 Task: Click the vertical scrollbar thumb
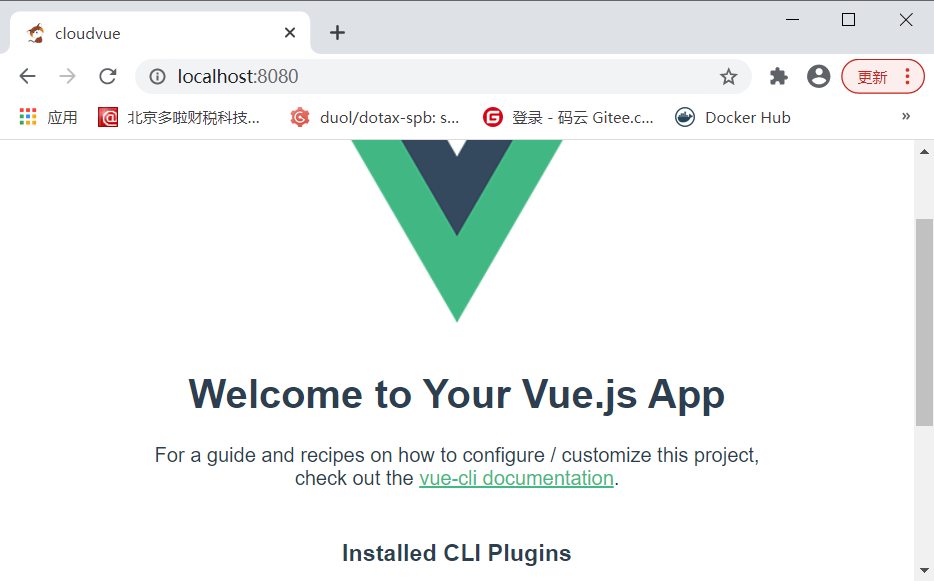924,322
